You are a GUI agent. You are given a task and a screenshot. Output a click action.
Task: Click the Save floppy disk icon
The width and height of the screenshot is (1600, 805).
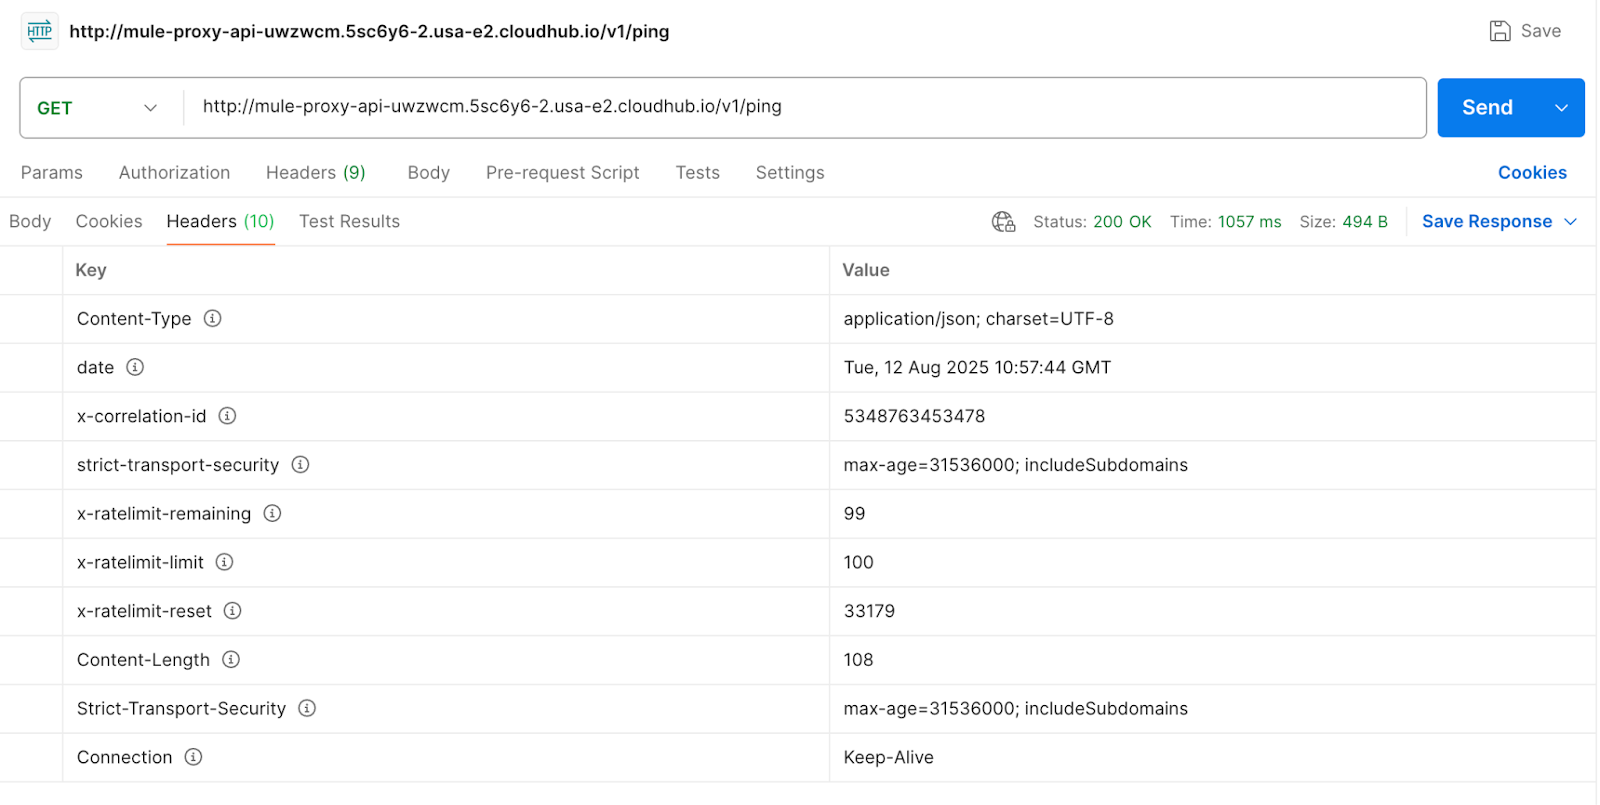(x=1500, y=30)
